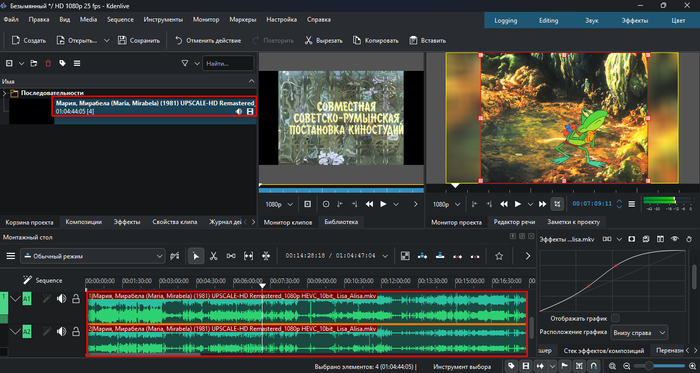Screen dimensions: 700x373
Task: Click the track compositing icon left of razor
Action: 175,256
